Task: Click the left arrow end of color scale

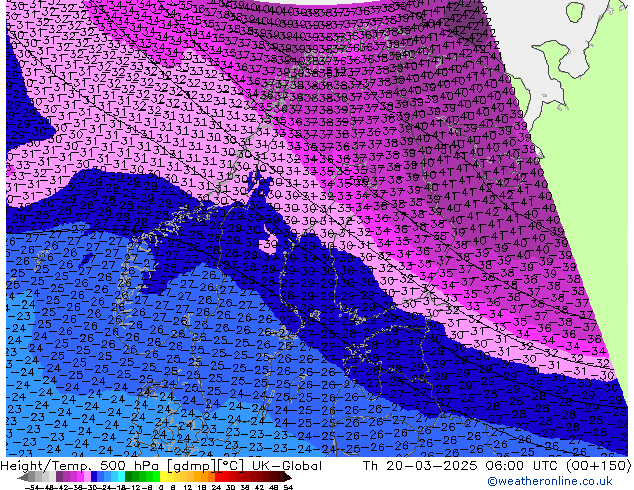Action: [x=23, y=477]
